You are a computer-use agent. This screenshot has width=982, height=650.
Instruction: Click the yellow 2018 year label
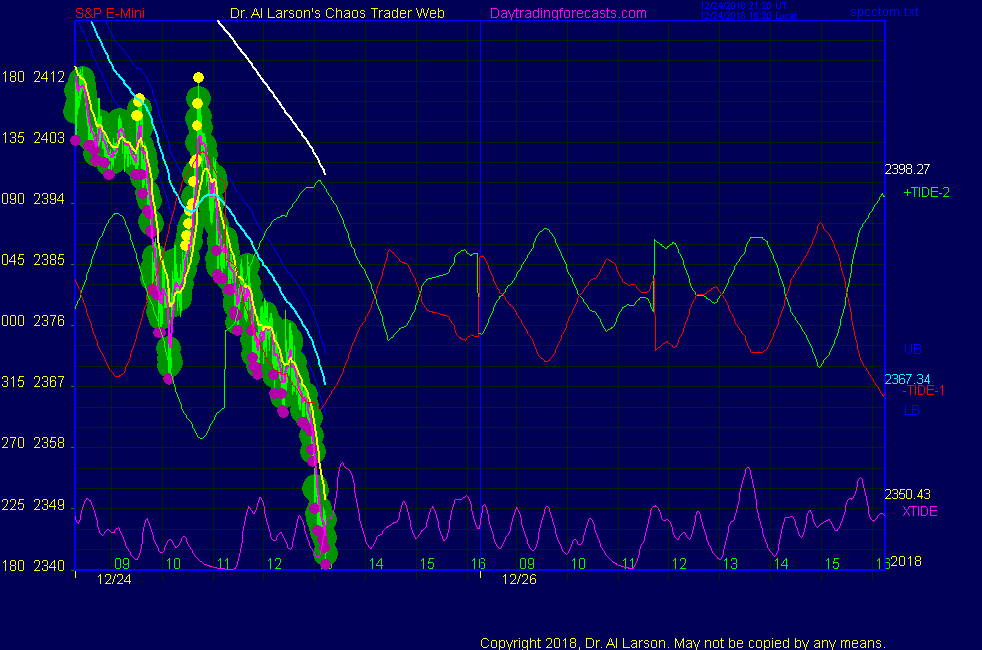[906, 561]
